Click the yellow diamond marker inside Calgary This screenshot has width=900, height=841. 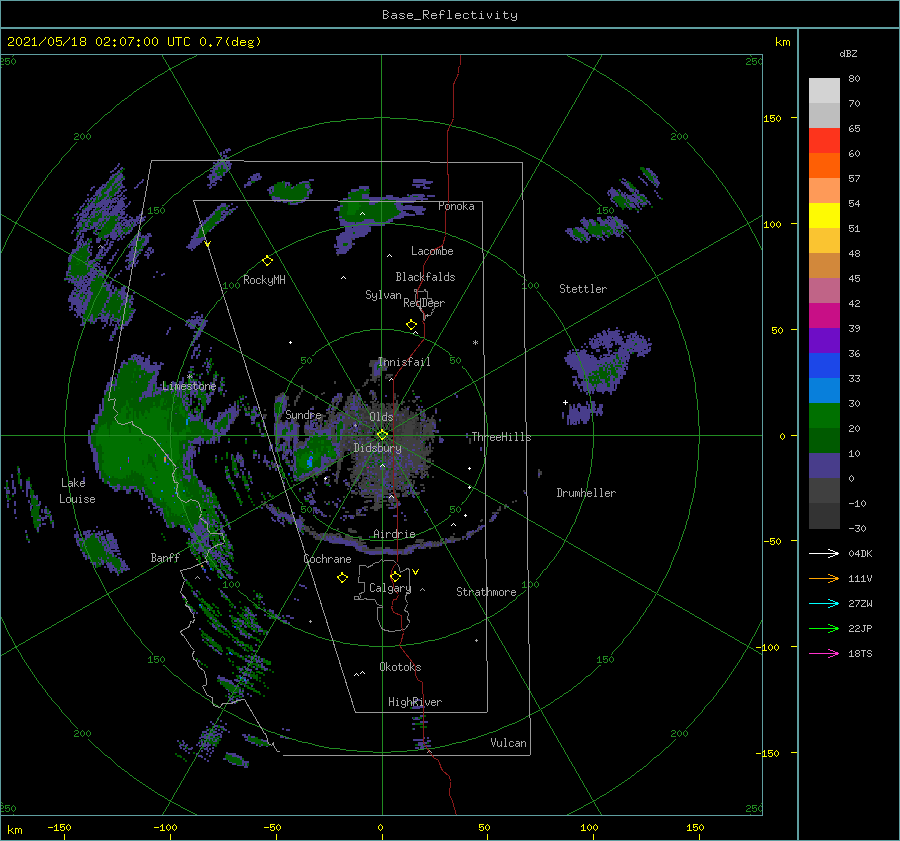395,576
